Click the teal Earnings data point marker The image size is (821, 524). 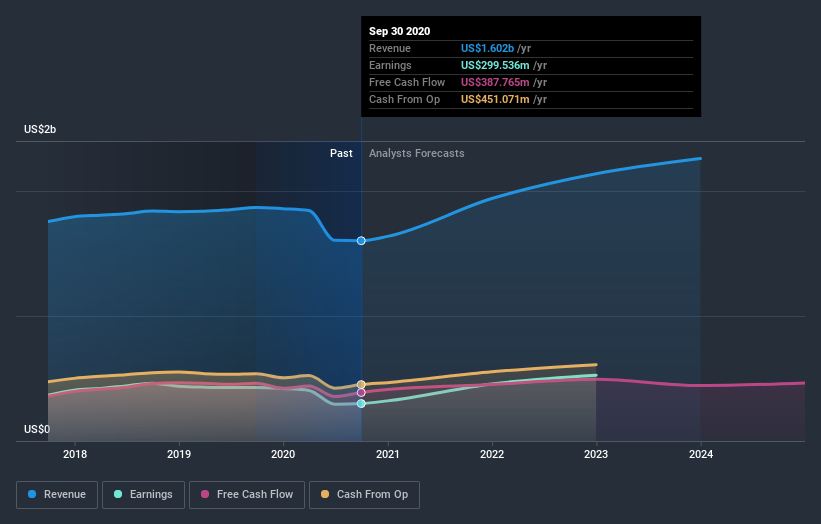pos(361,404)
